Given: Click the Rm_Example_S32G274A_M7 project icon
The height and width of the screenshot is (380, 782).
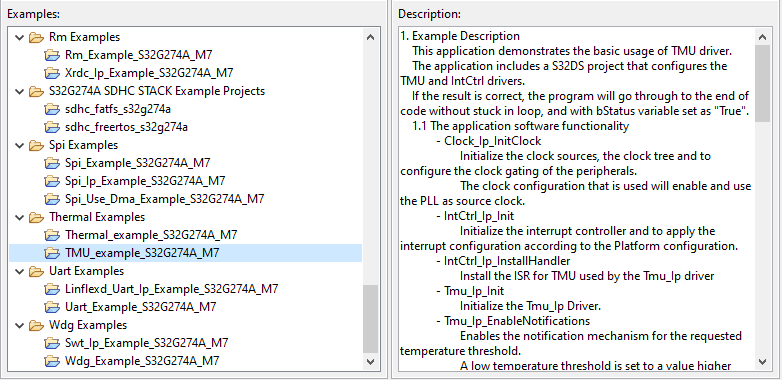Looking at the screenshot, I should click(x=52, y=55).
